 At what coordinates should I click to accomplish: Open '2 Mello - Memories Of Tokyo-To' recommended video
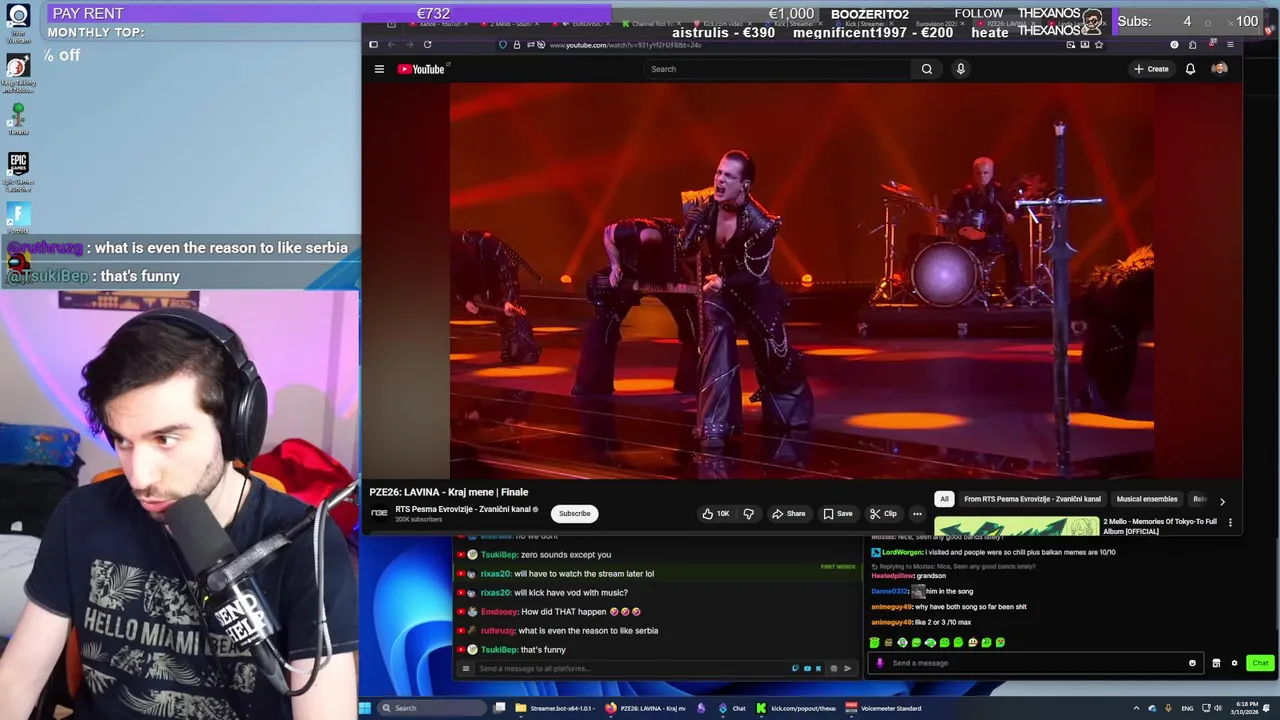[1160, 526]
